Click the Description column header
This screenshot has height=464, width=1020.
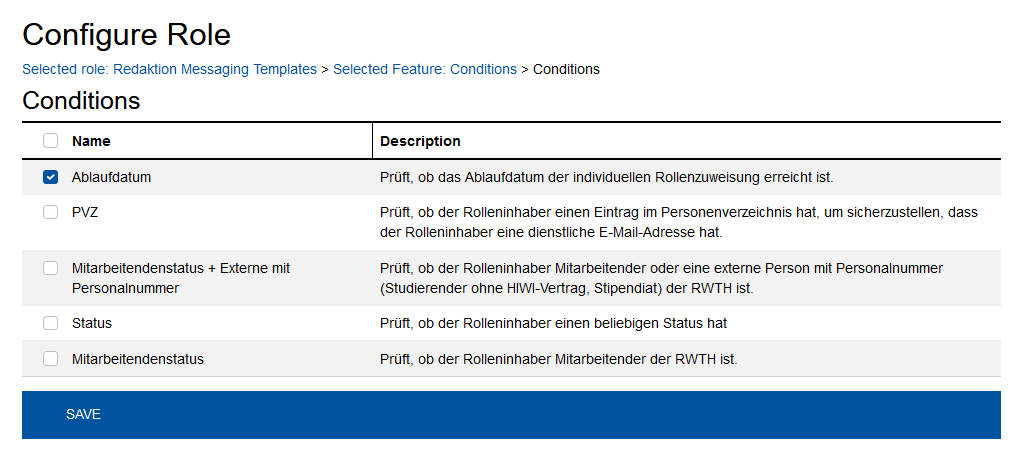coord(420,141)
